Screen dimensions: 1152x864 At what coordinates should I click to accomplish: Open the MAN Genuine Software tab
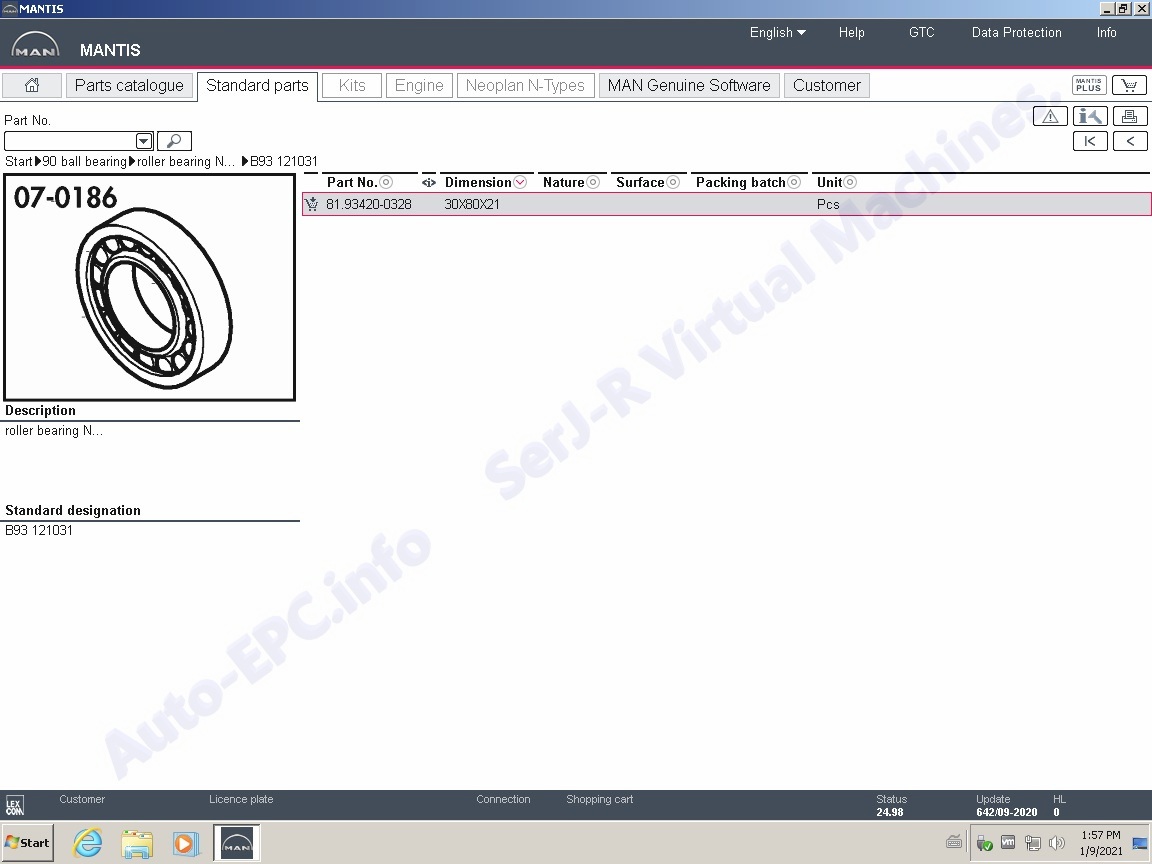tap(689, 85)
